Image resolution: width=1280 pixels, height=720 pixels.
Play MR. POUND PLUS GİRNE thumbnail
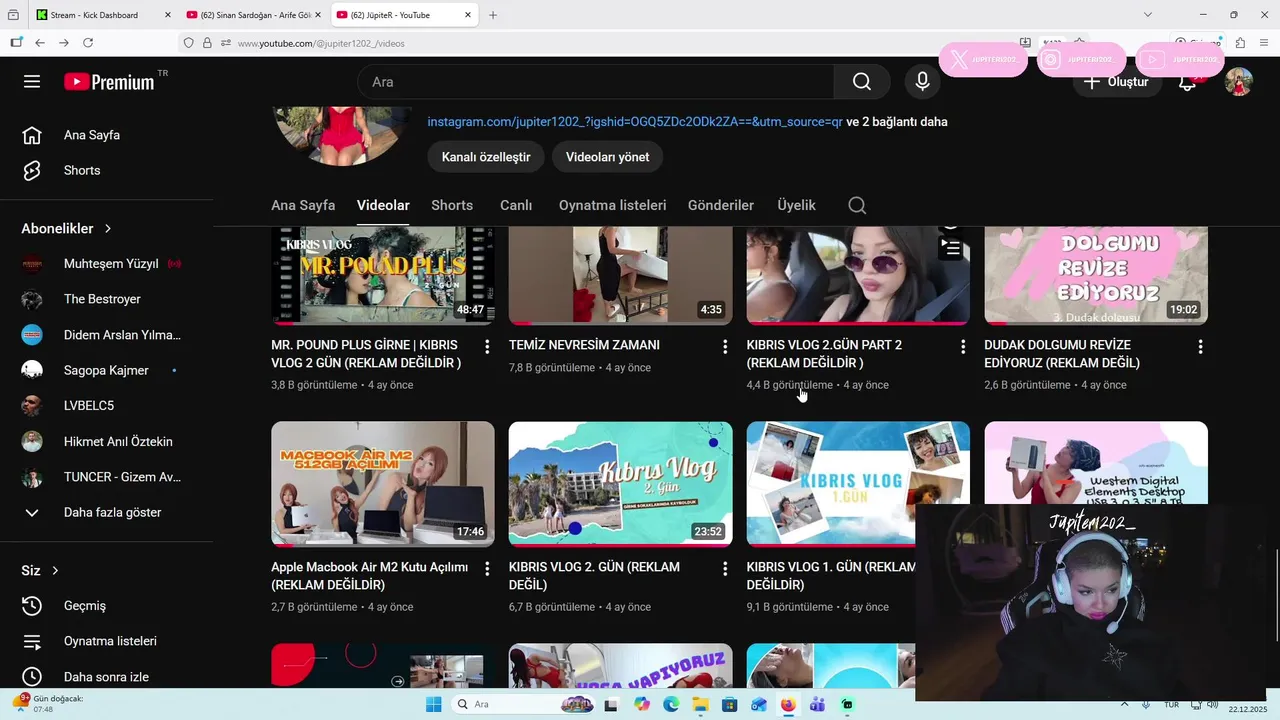click(x=383, y=275)
